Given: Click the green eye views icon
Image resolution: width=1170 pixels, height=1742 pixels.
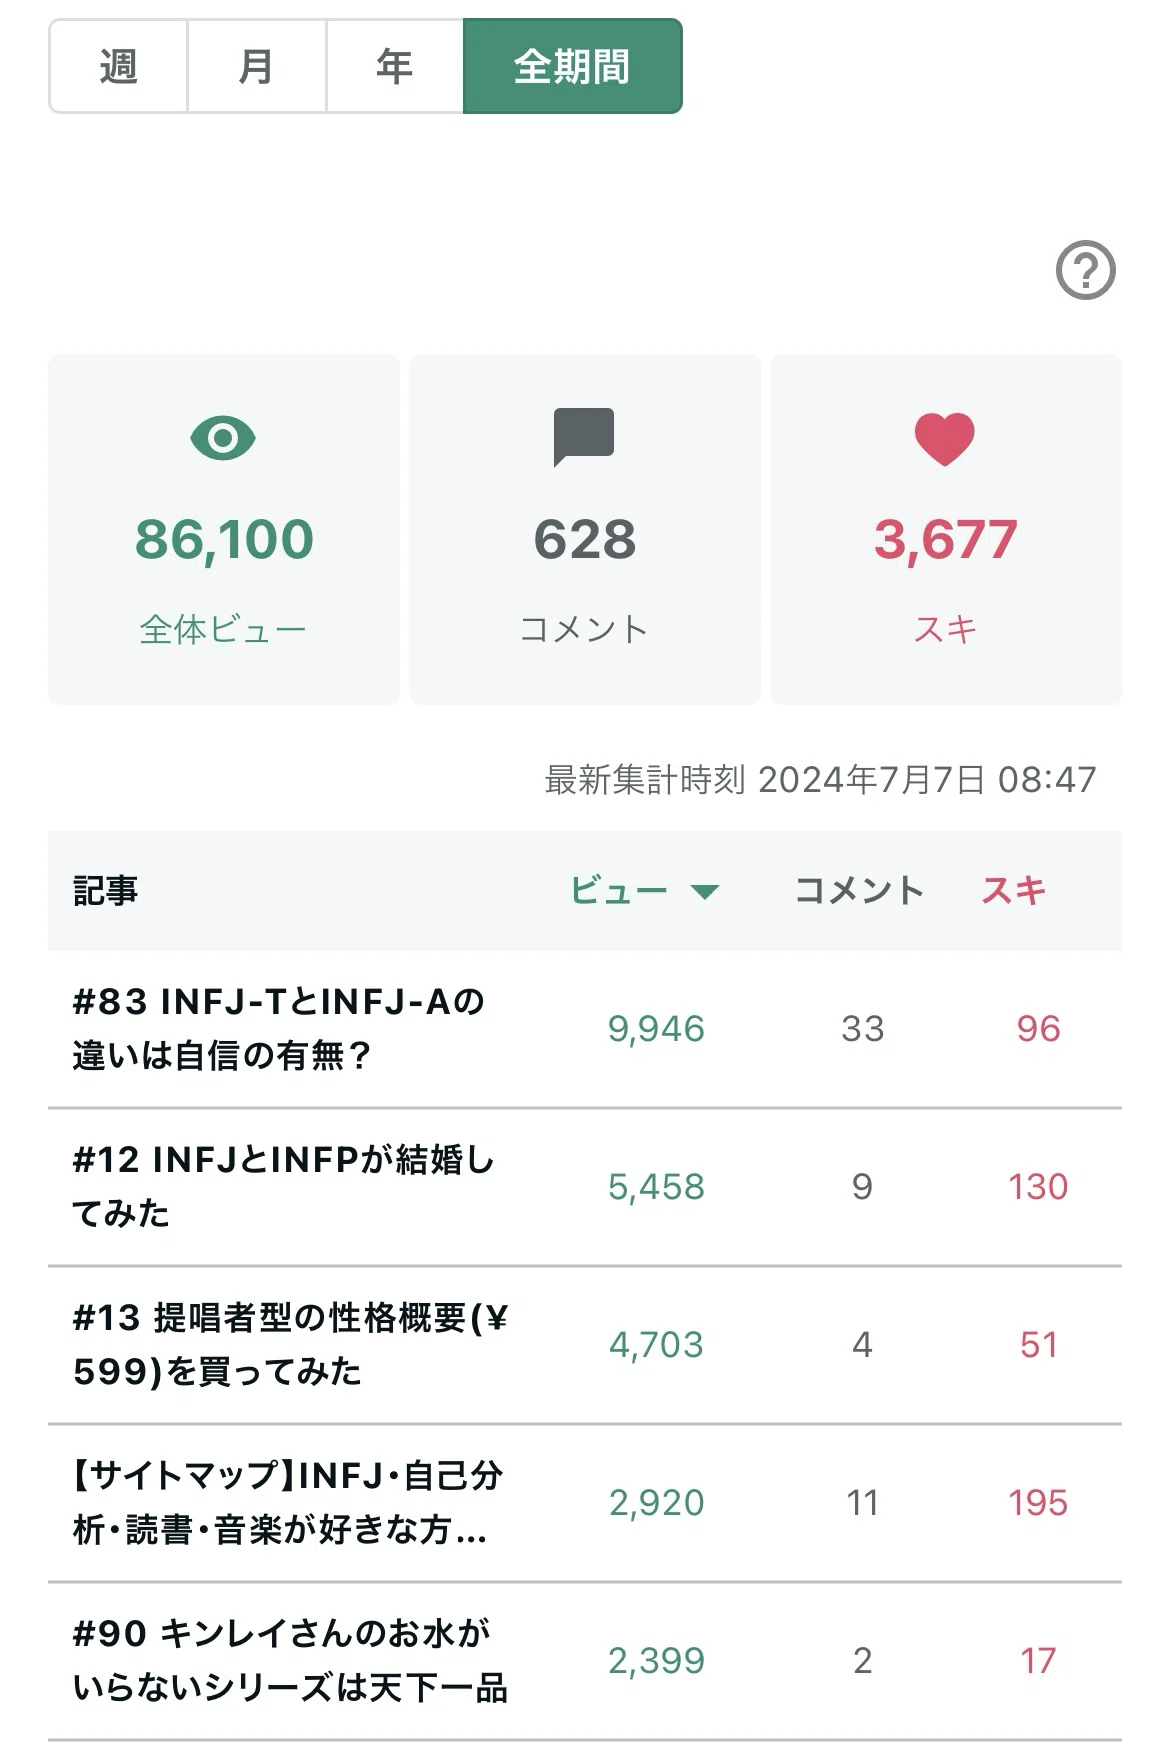Looking at the screenshot, I should (x=223, y=438).
